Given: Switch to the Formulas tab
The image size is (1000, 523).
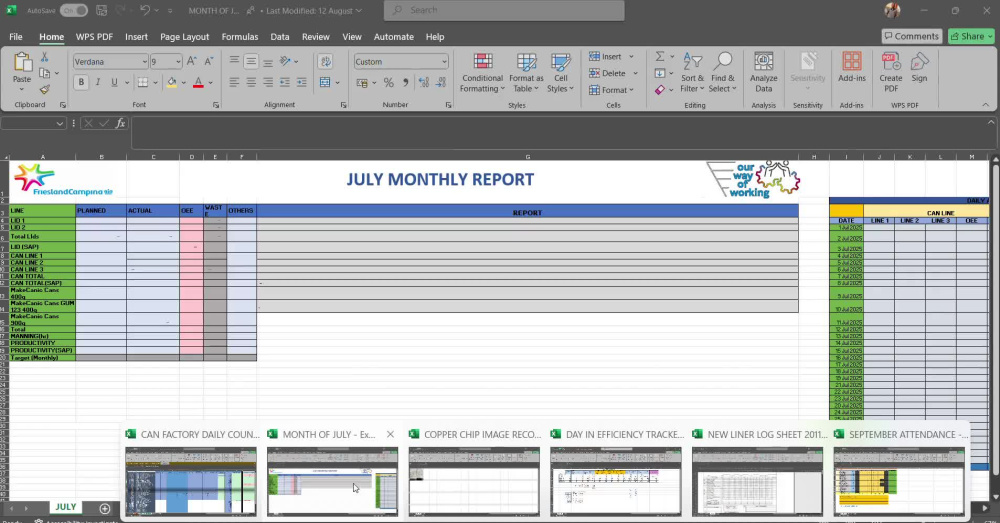Looking at the screenshot, I should pyautogui.click(x=240, y=37).
